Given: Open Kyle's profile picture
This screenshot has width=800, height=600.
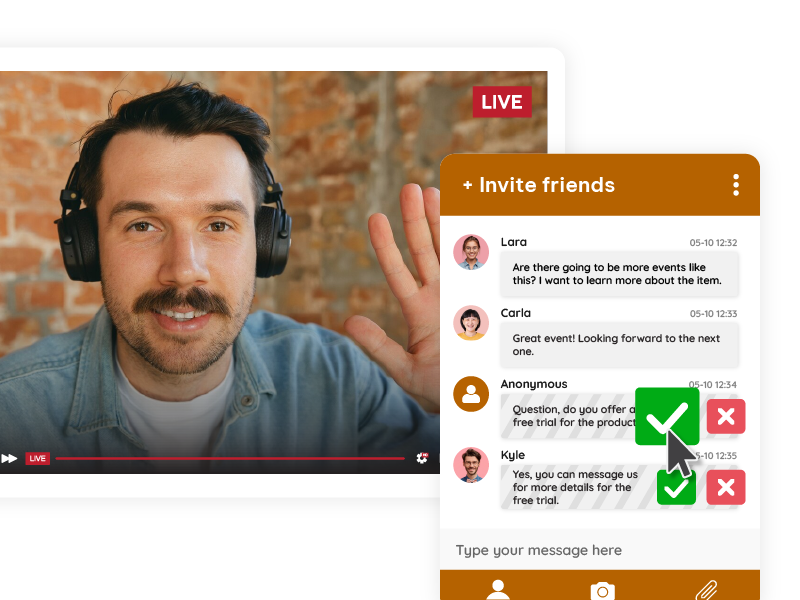Looking at the screenshot, I should coord(471,464).
